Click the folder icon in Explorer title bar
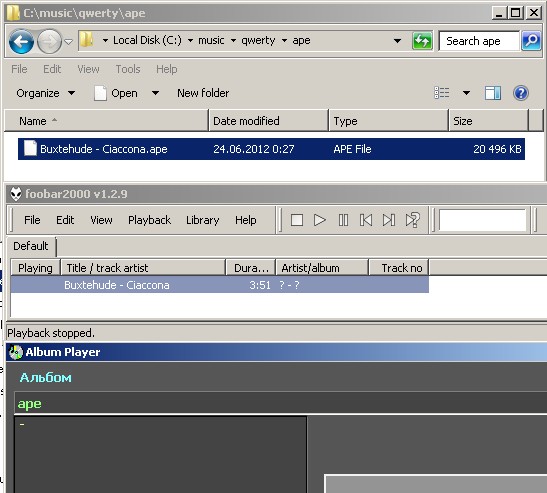 (x=13, y=13)
